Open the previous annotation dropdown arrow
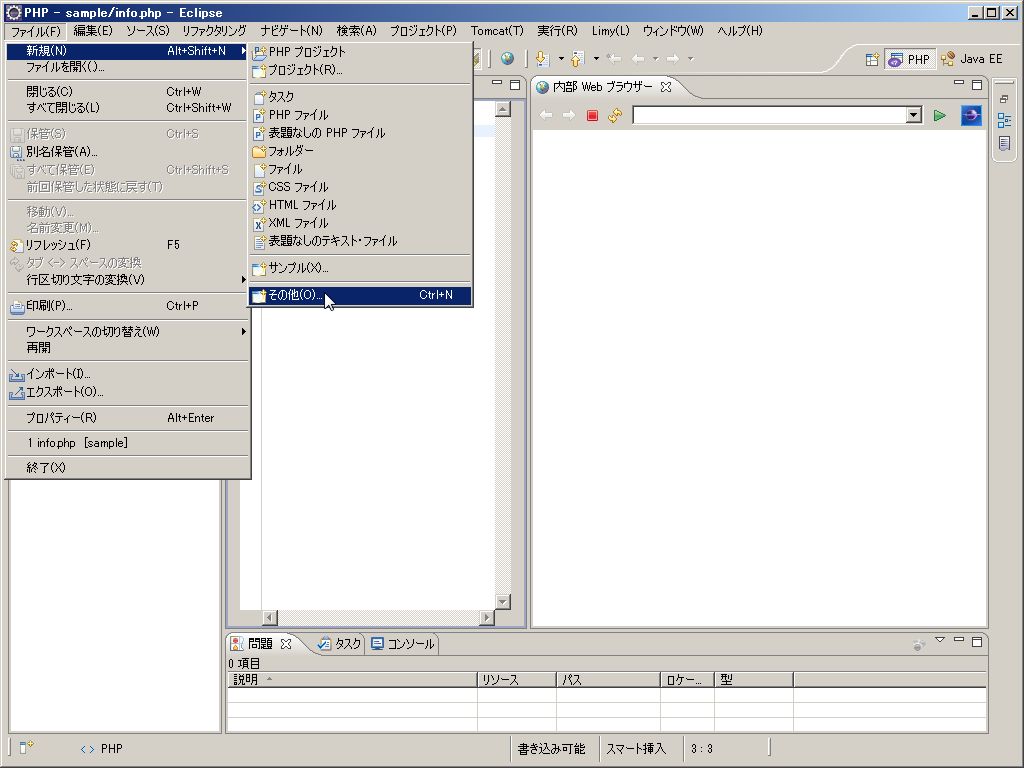Screen dimensions: 1024x768 click(596, 59)
